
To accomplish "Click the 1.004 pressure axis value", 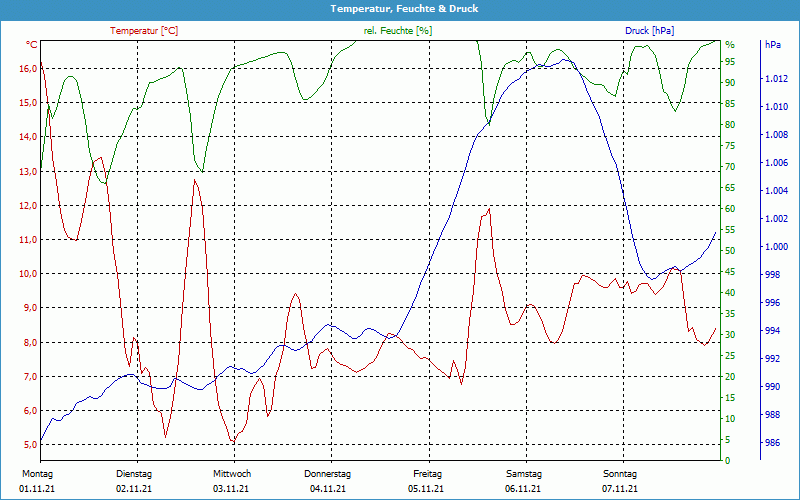I will (777, 191).
